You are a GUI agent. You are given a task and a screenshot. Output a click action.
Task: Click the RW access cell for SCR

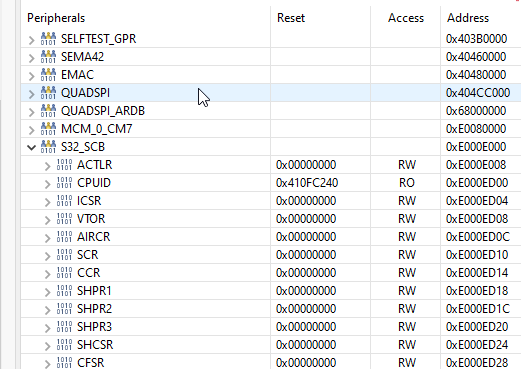(407, 255)
